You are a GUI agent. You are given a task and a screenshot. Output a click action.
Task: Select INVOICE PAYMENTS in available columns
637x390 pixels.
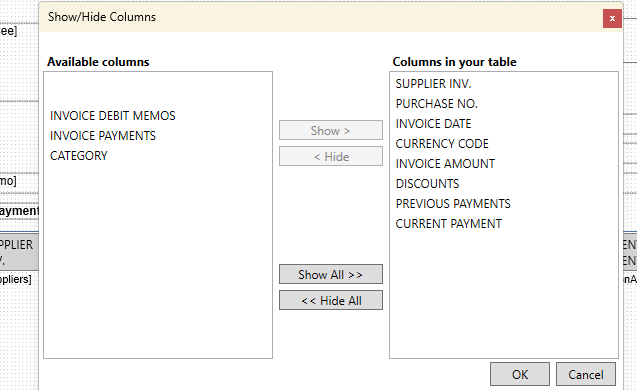point(103,136)
